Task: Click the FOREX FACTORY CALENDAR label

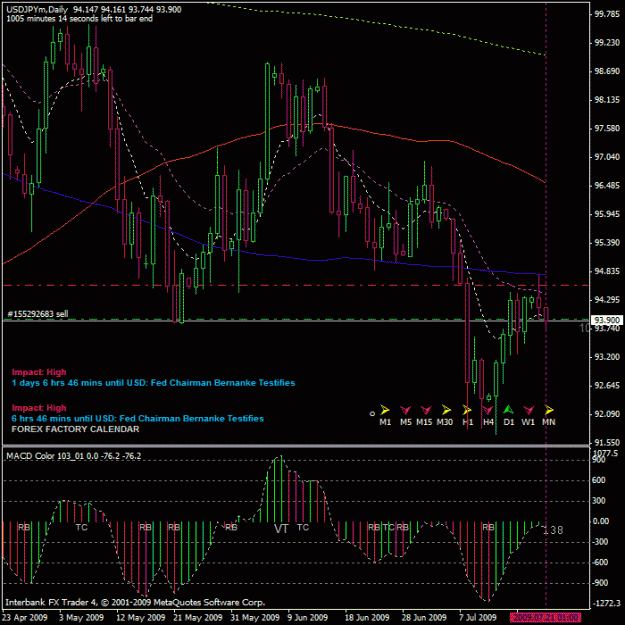Action: (x=75, y=429)
